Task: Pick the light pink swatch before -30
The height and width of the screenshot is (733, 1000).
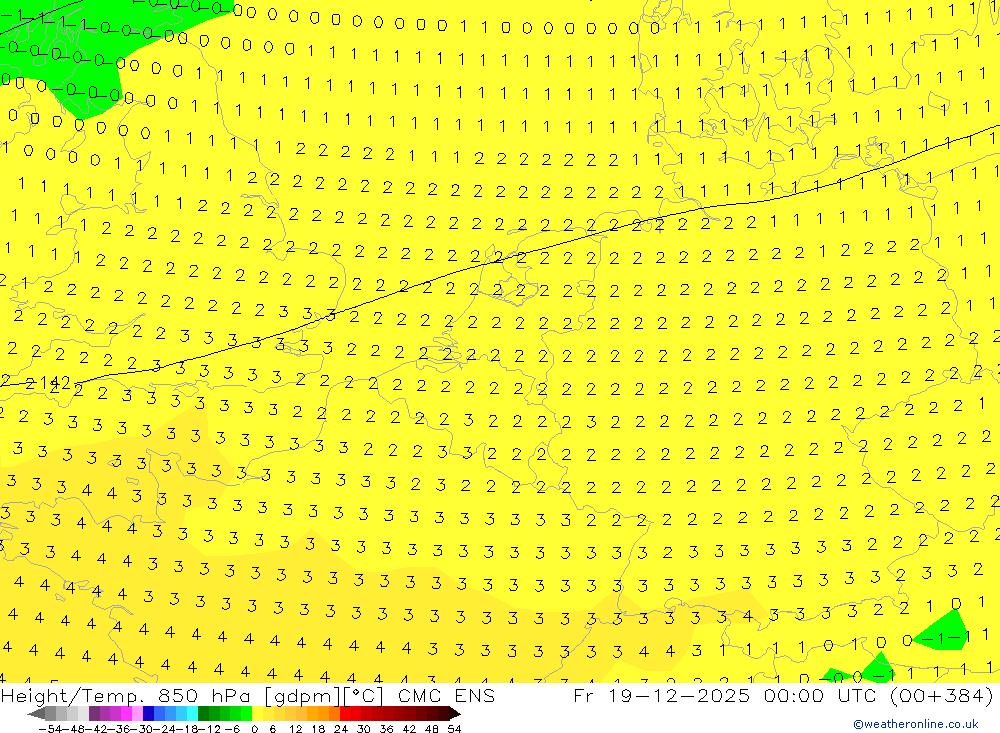Action: point(137,713)
